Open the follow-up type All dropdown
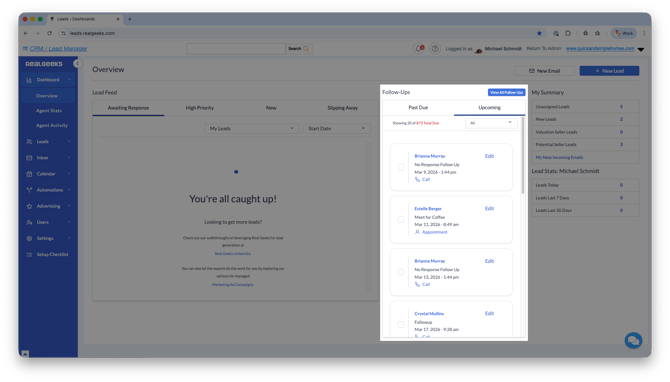This screenshot has width=670, height=382. 491,123
